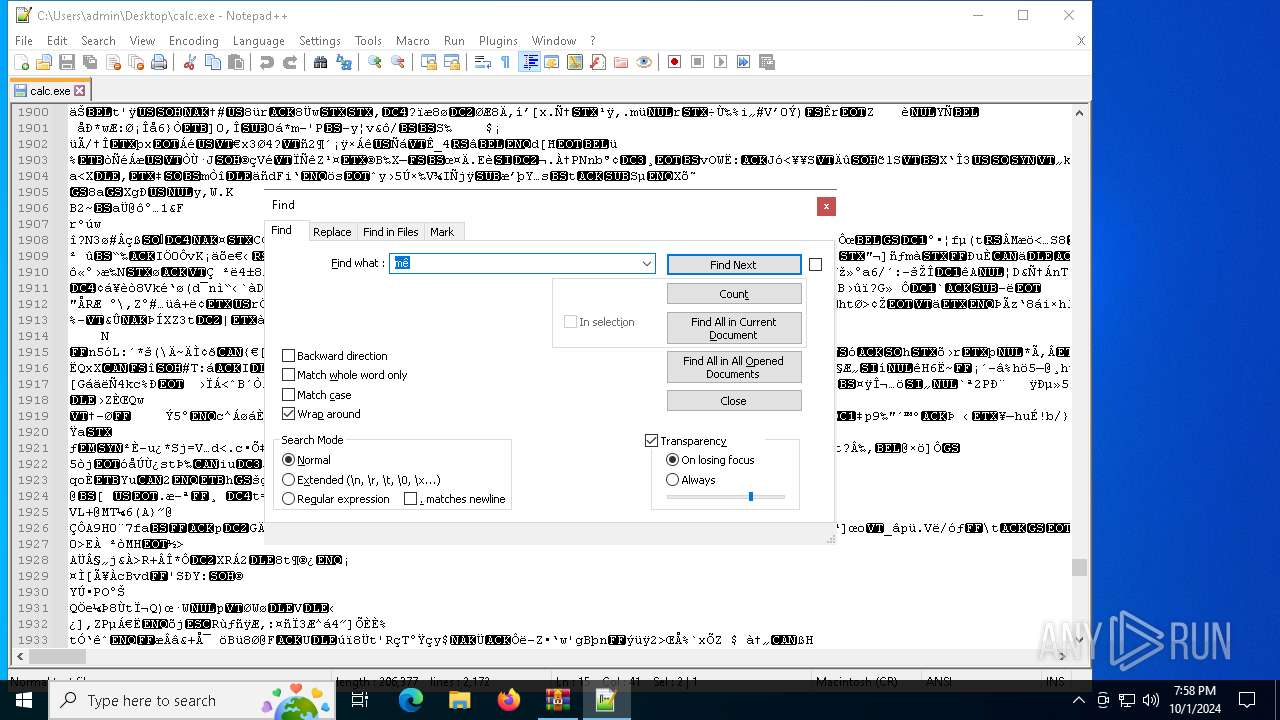Toggle monitoring eye icon
Screen dimensions: 1280x720
point(644,62)
